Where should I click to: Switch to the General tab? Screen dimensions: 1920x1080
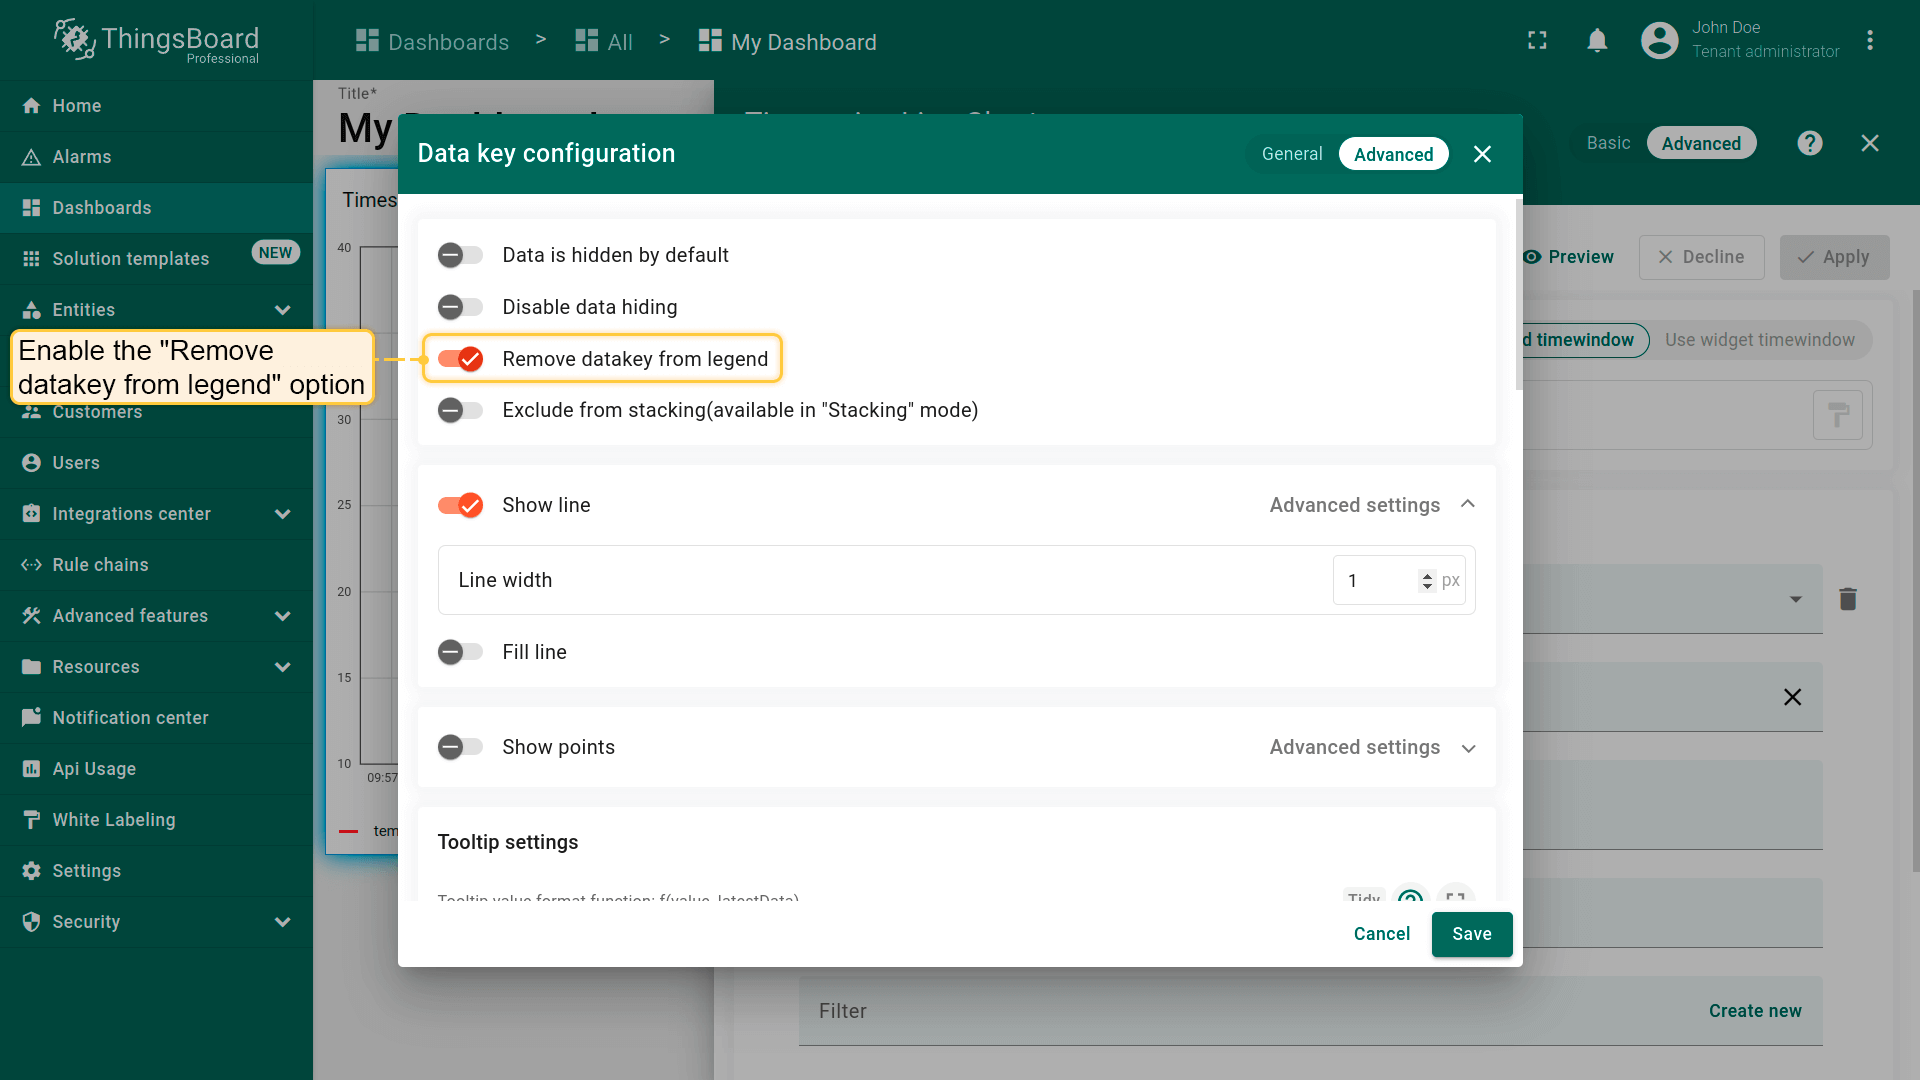coord(1291,154)
